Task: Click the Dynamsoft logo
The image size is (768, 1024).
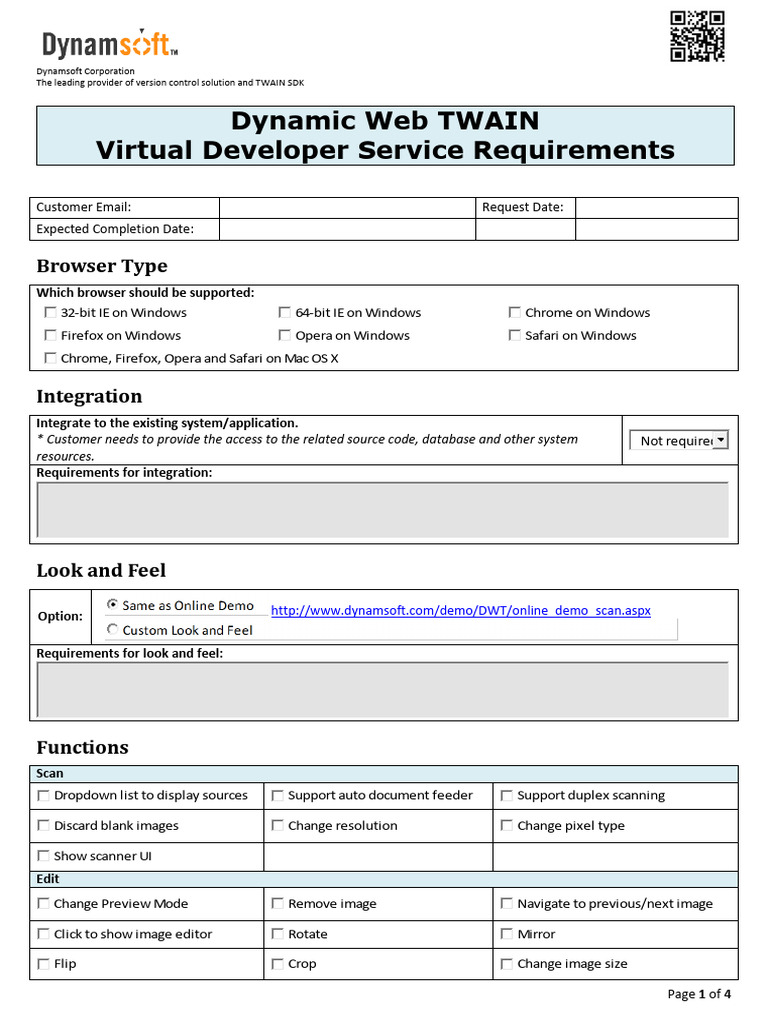Action: click(110, 44)
